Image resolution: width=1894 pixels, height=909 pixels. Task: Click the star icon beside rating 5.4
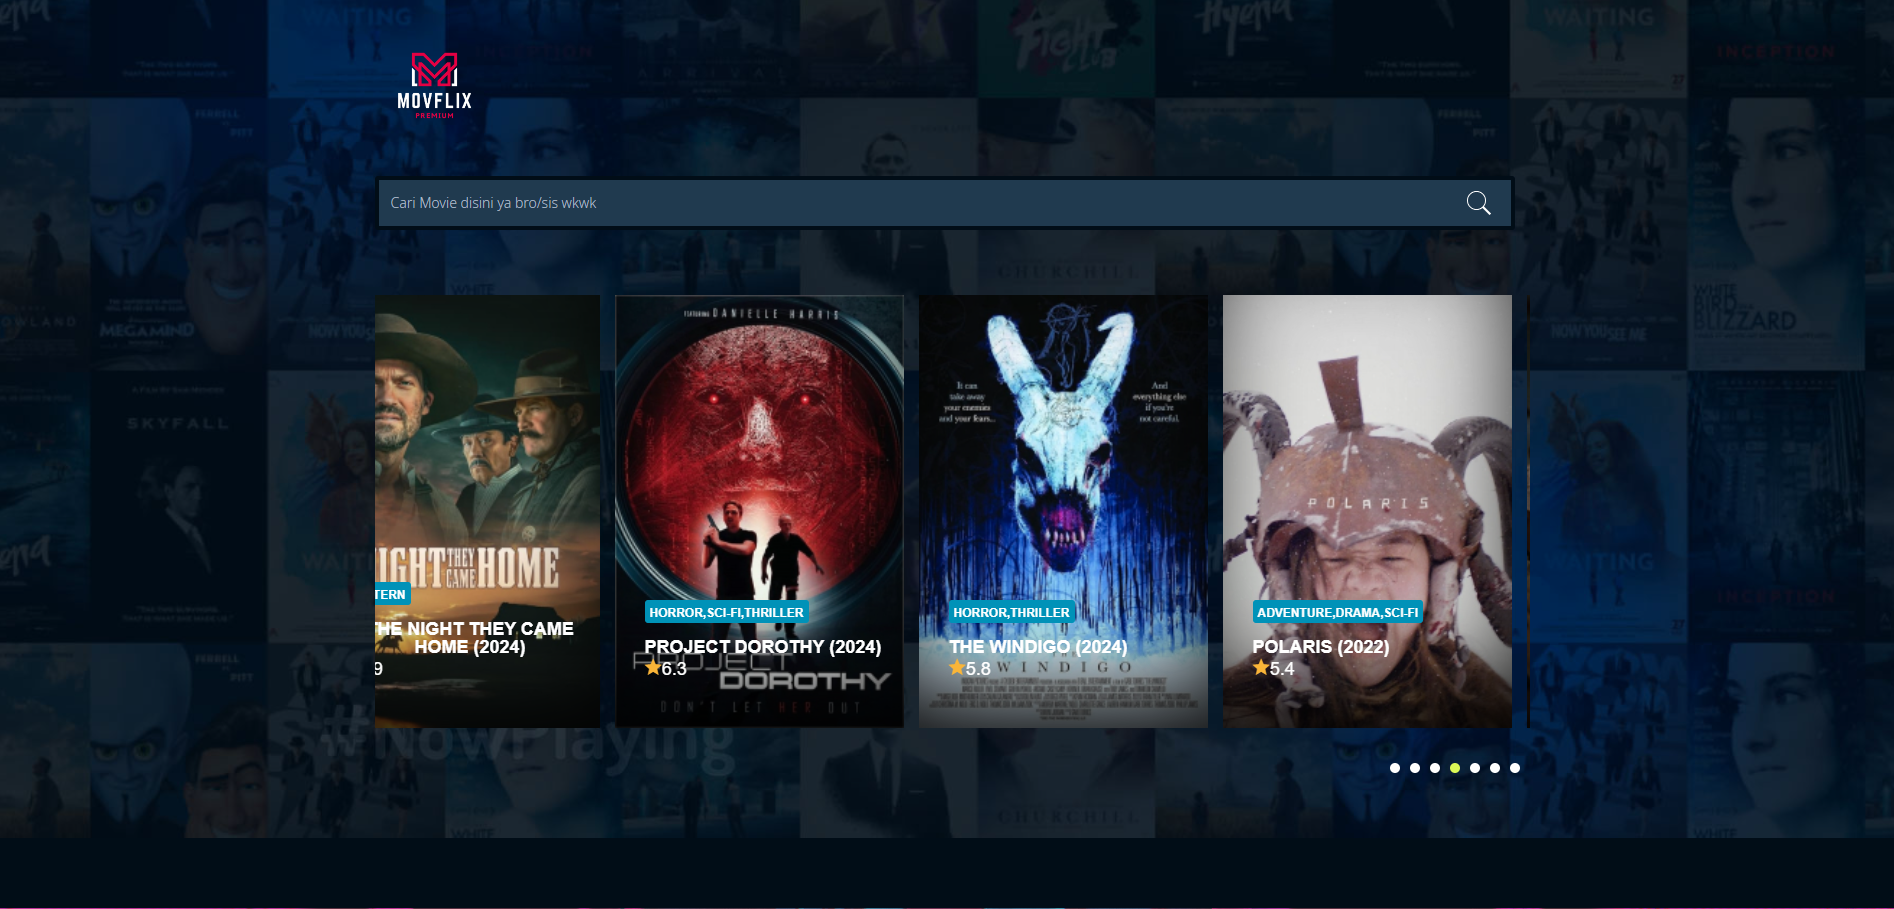click(x=1261, y=667)
